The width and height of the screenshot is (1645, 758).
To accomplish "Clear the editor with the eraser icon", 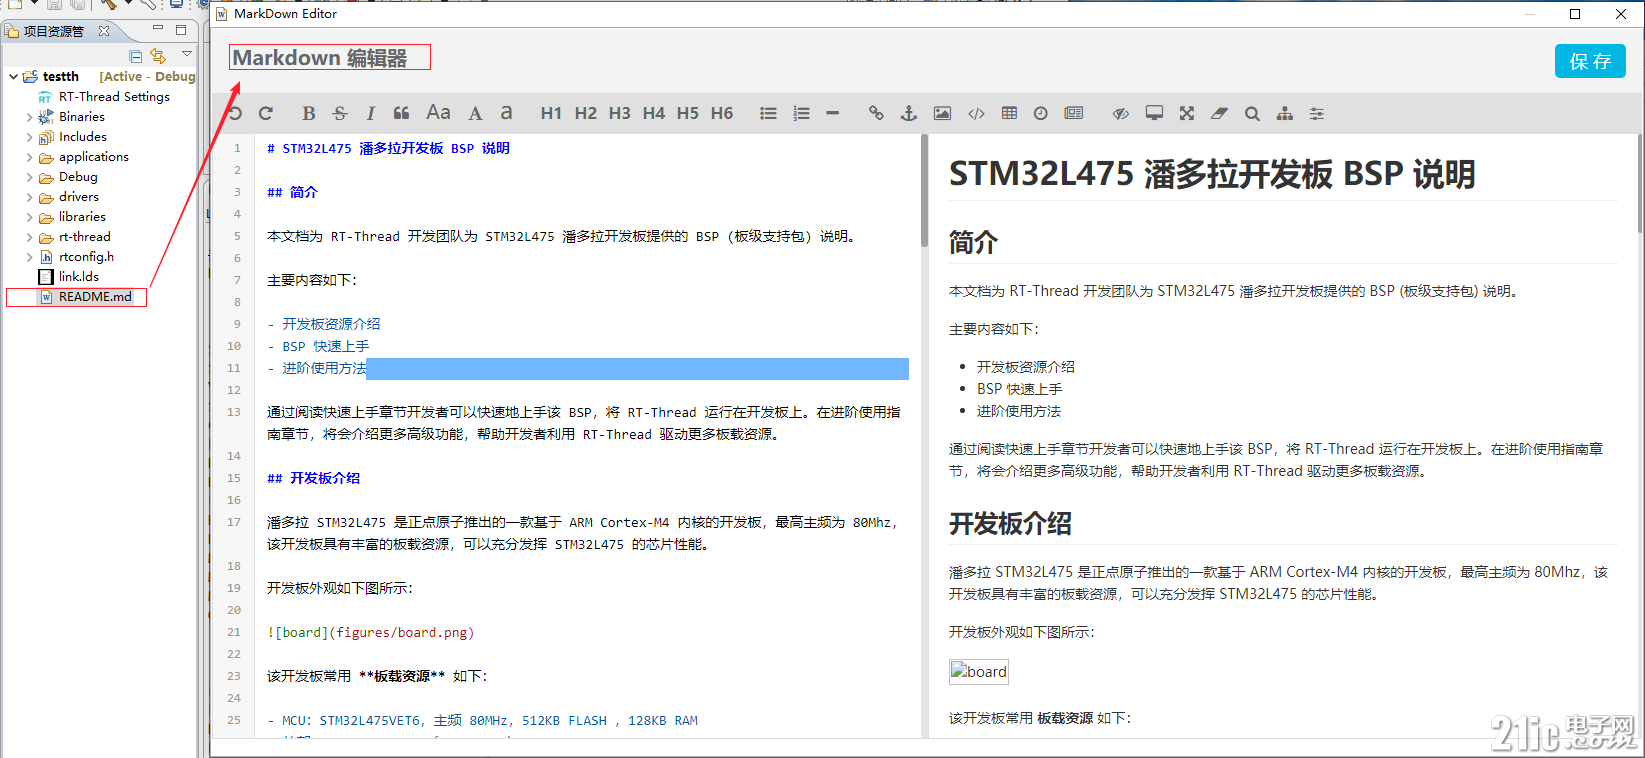I will coord(1219,113).
